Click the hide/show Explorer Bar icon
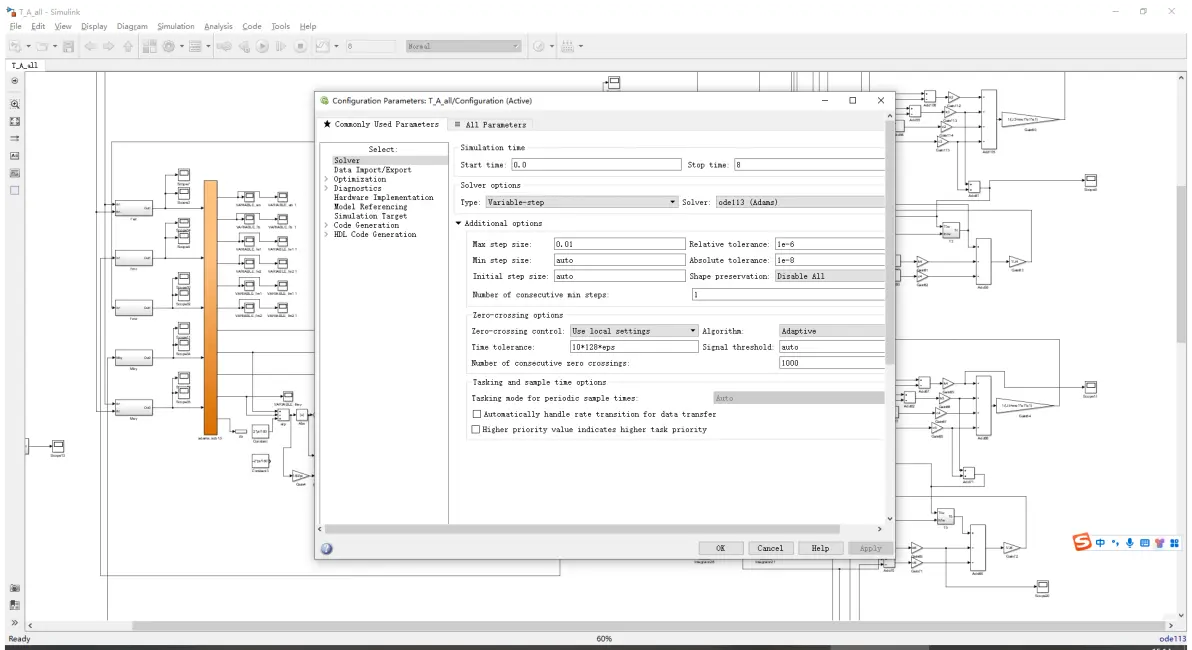Viewport: 1192px width, 650px height. (14, 81)
